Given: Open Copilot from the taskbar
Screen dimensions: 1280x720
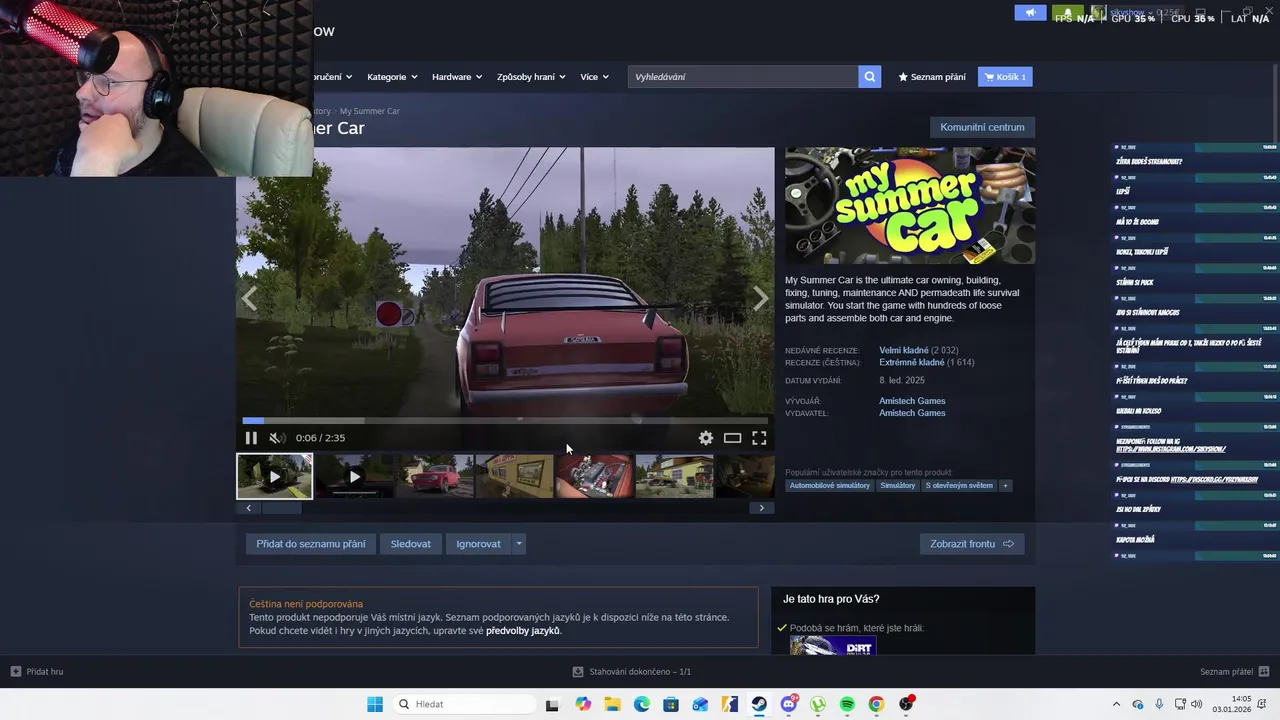Looking at the screenshot, I should tap(583, 704).
